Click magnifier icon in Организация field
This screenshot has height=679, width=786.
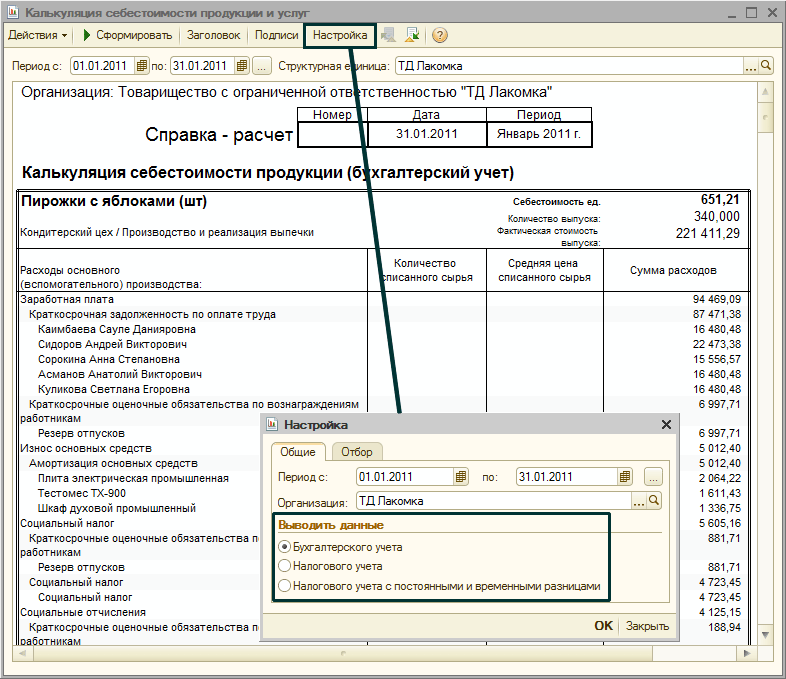pyautogui.click(x=655, y=501)
